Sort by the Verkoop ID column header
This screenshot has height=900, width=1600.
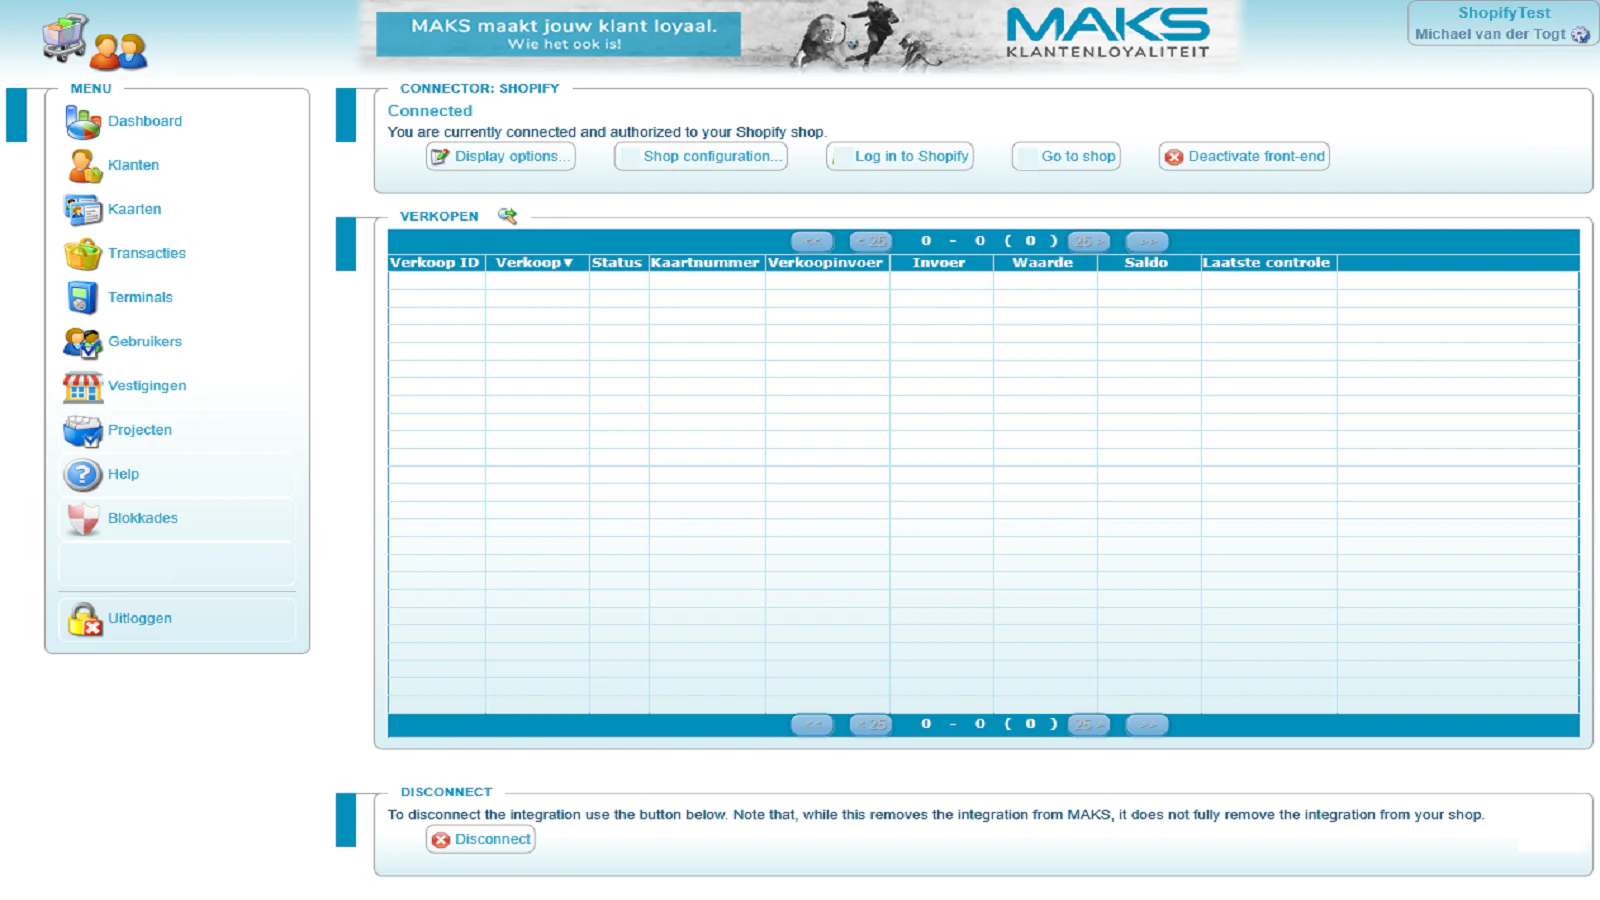click(436, 263)
